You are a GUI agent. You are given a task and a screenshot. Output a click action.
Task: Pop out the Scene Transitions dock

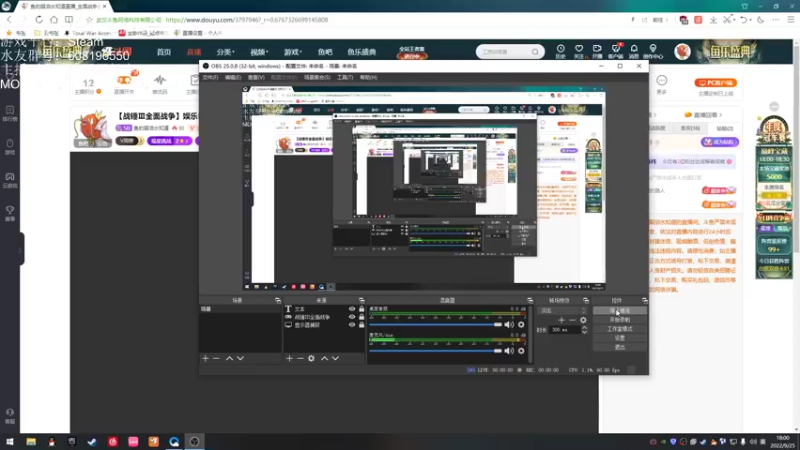tap(586, 301)
